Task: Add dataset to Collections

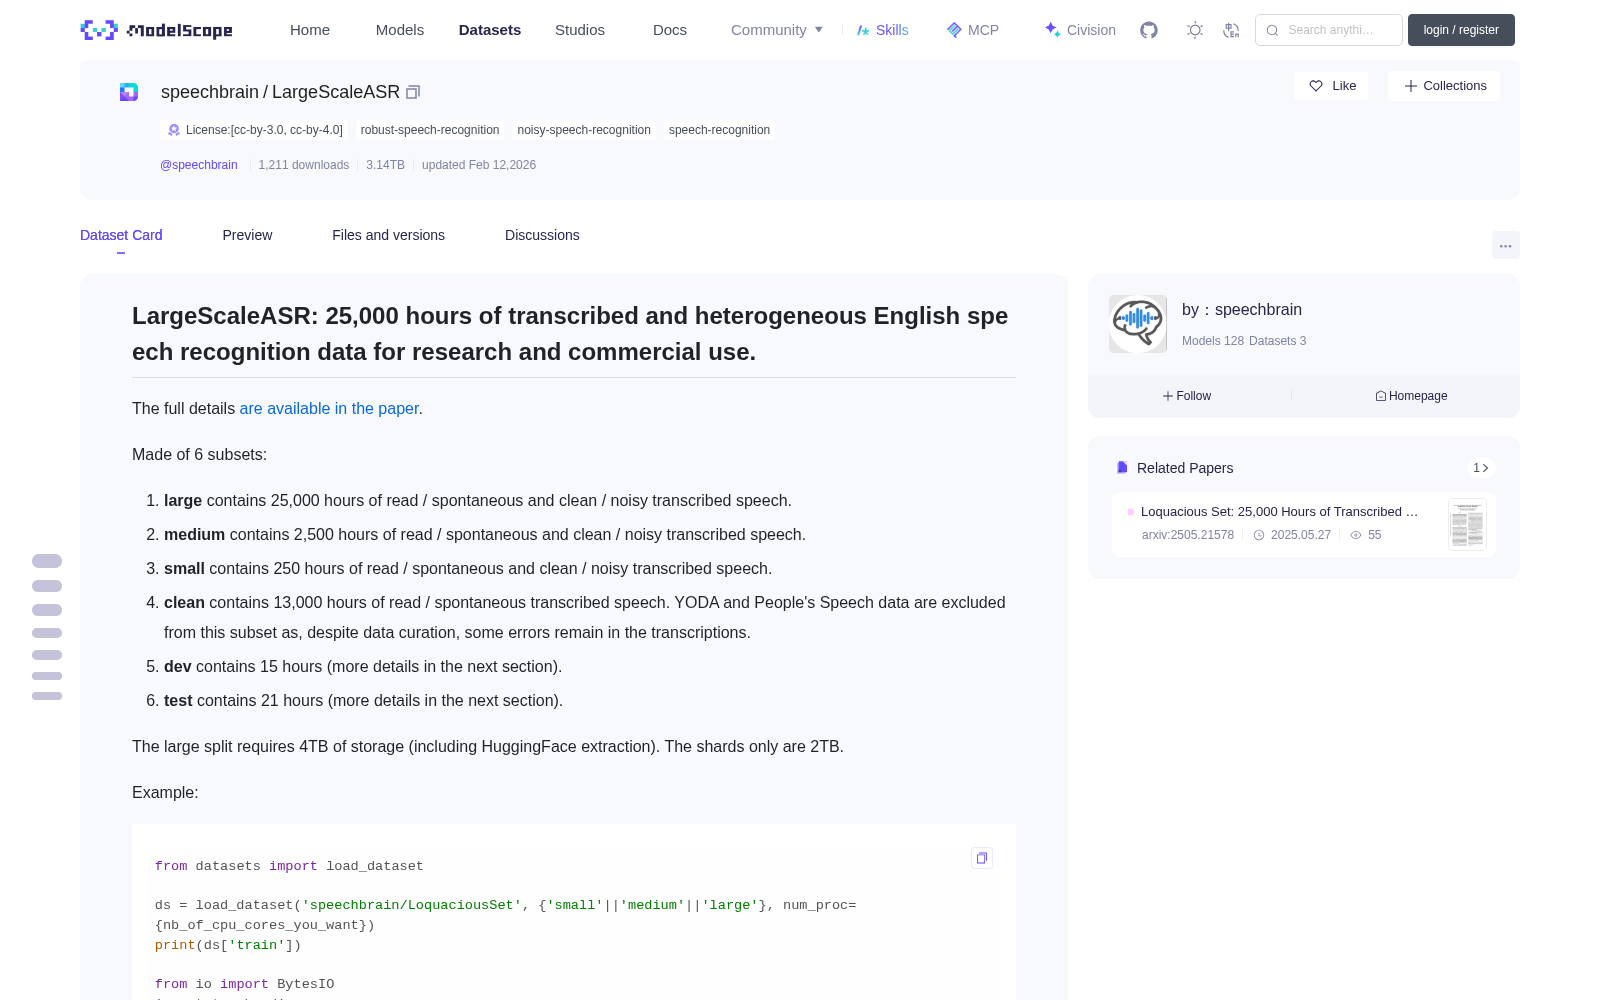Action: point(1444,86)
